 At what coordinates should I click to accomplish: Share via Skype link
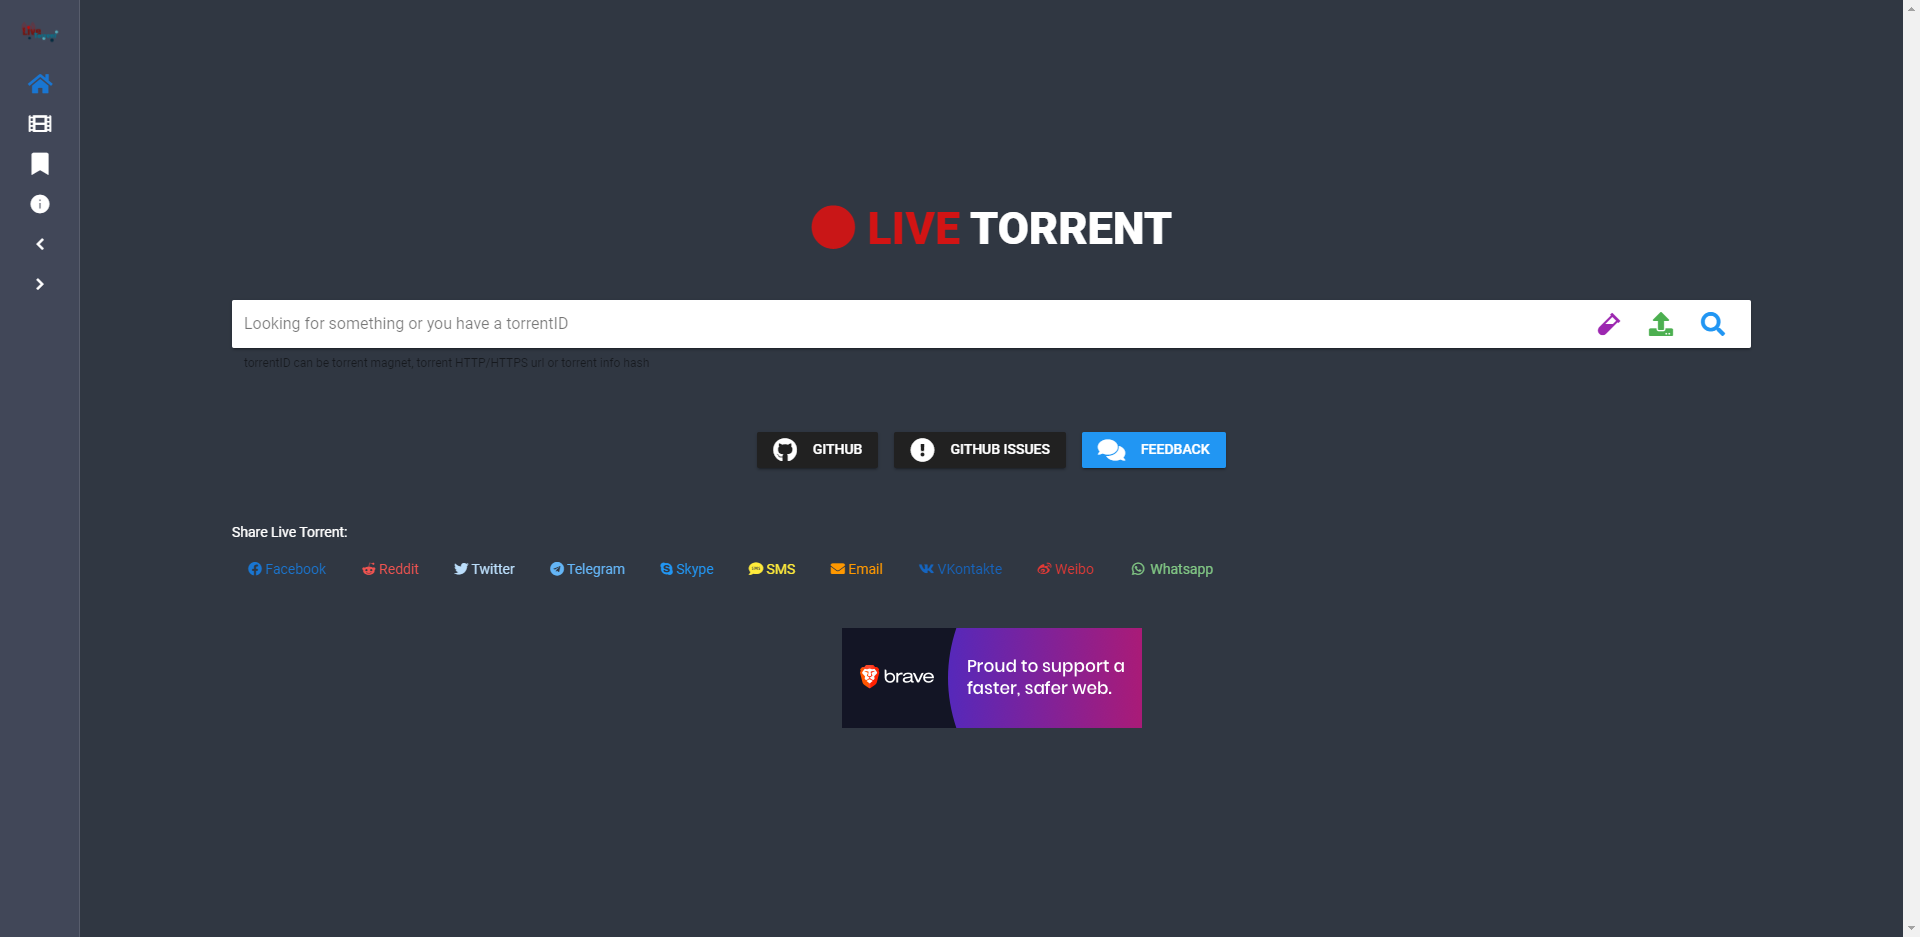687,569
